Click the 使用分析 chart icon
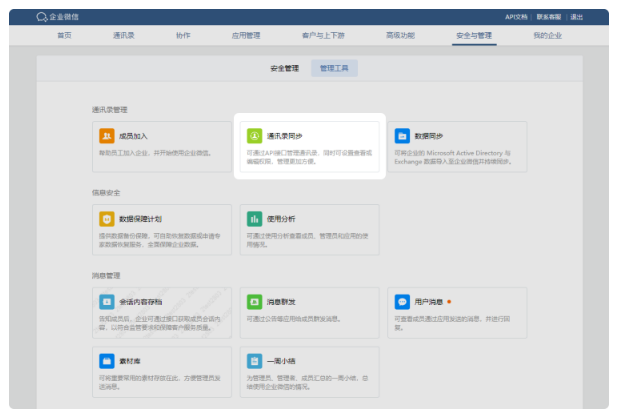The image size is (619, 419). 254,218
